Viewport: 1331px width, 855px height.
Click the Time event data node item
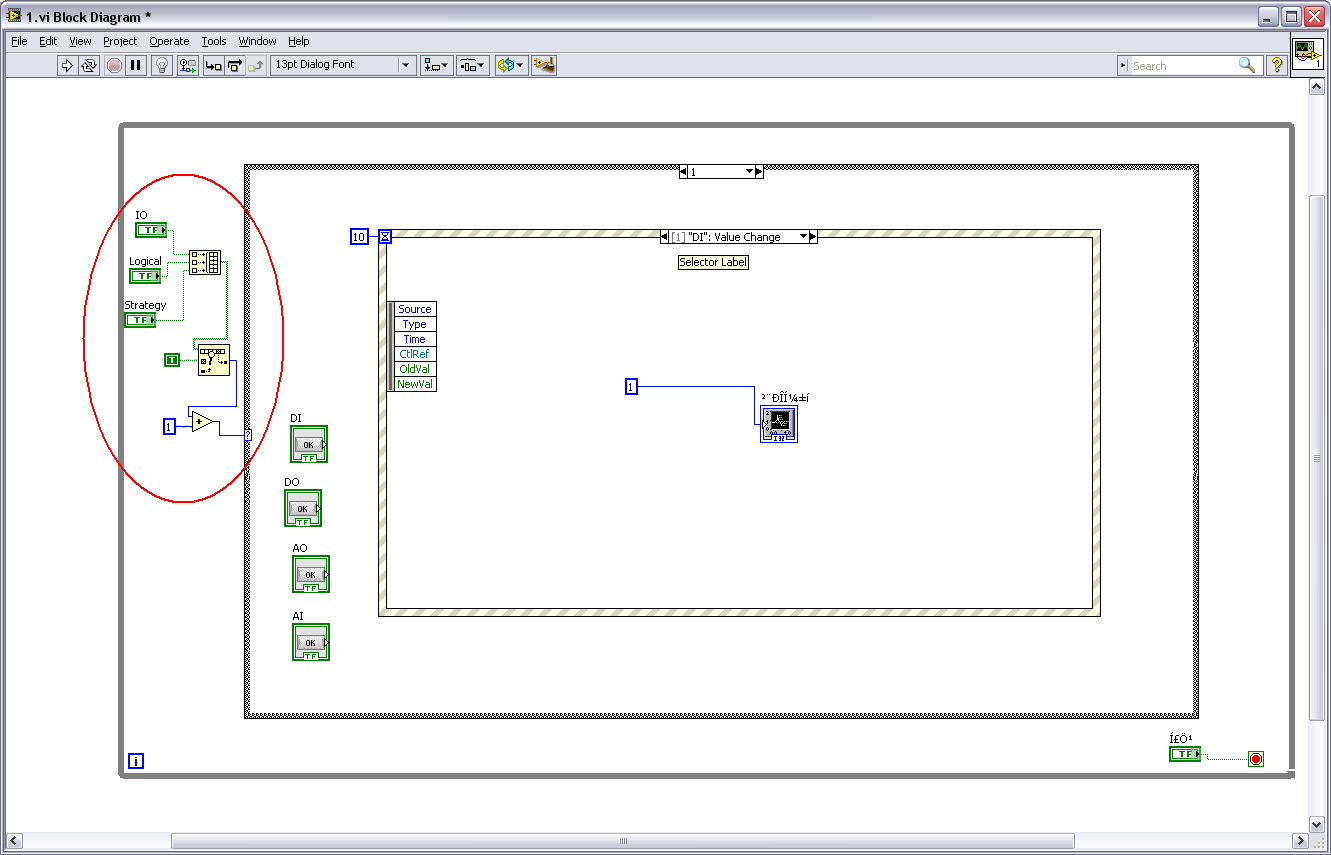(415, 339)
